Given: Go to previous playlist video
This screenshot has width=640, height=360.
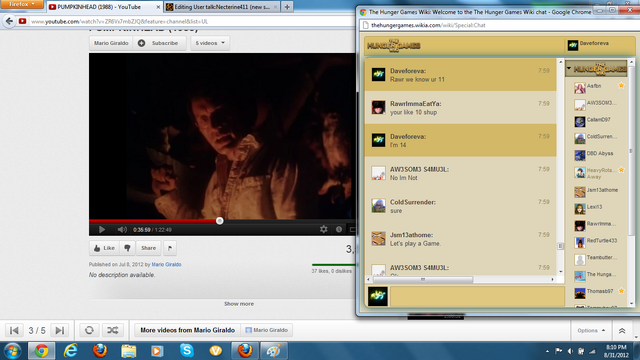Looking at the screenshot, I should tap(14, 330).
